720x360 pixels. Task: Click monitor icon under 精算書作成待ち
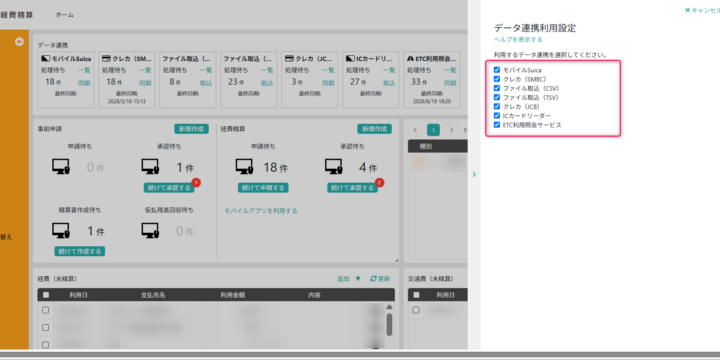pyautogui.click(x=61, y=231)
